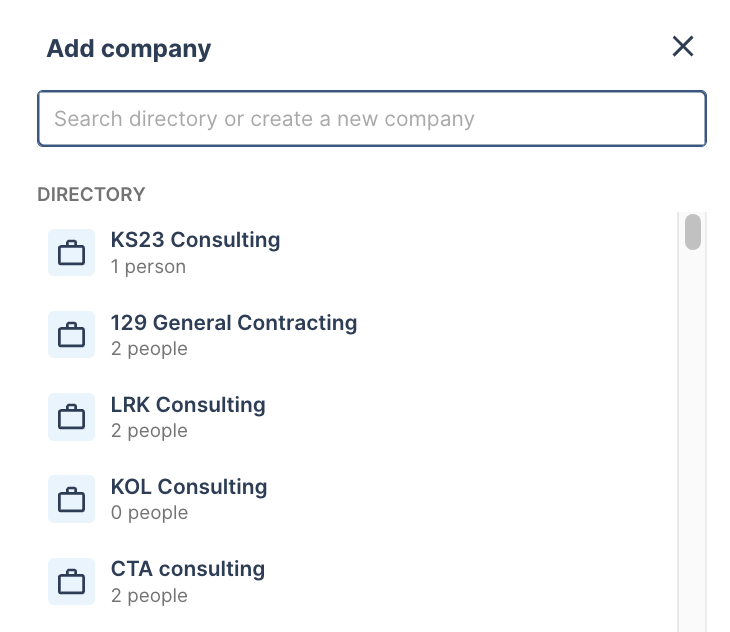730x632 pixels.
Task: Click the '1 person' label under KS23 Consulting
Action: click(148, 267)
